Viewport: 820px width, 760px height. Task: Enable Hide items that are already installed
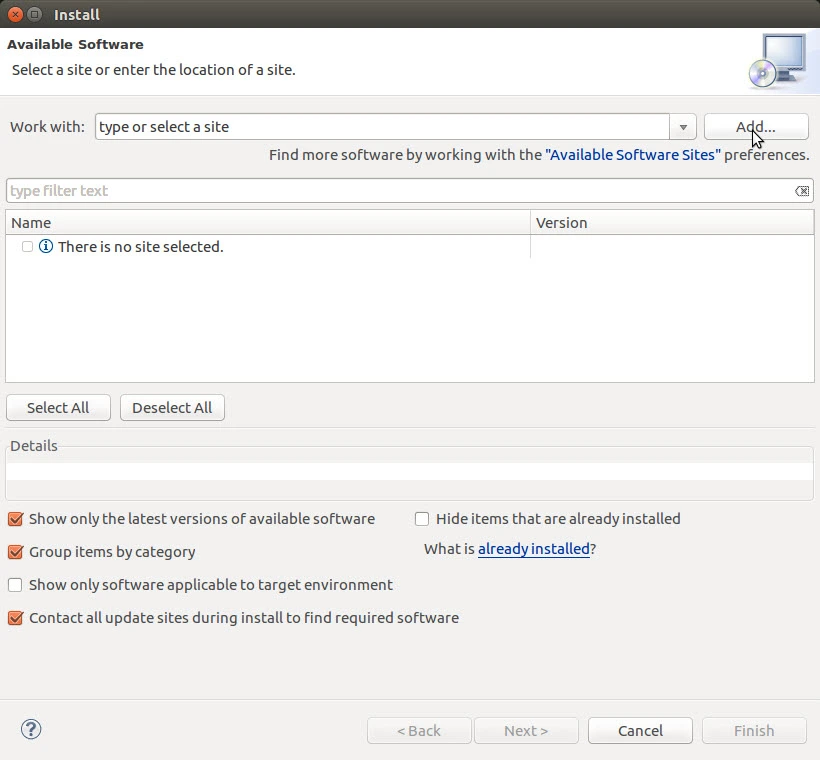422,519
